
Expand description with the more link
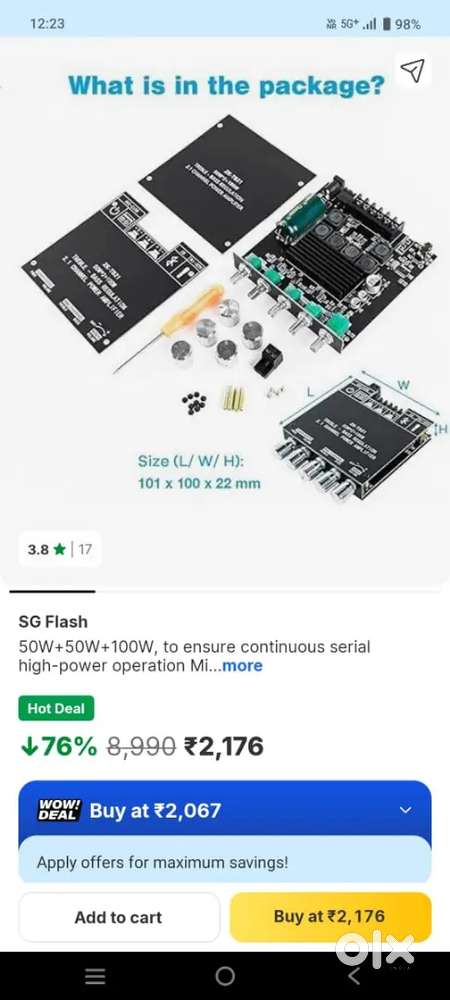coord(242,666)
